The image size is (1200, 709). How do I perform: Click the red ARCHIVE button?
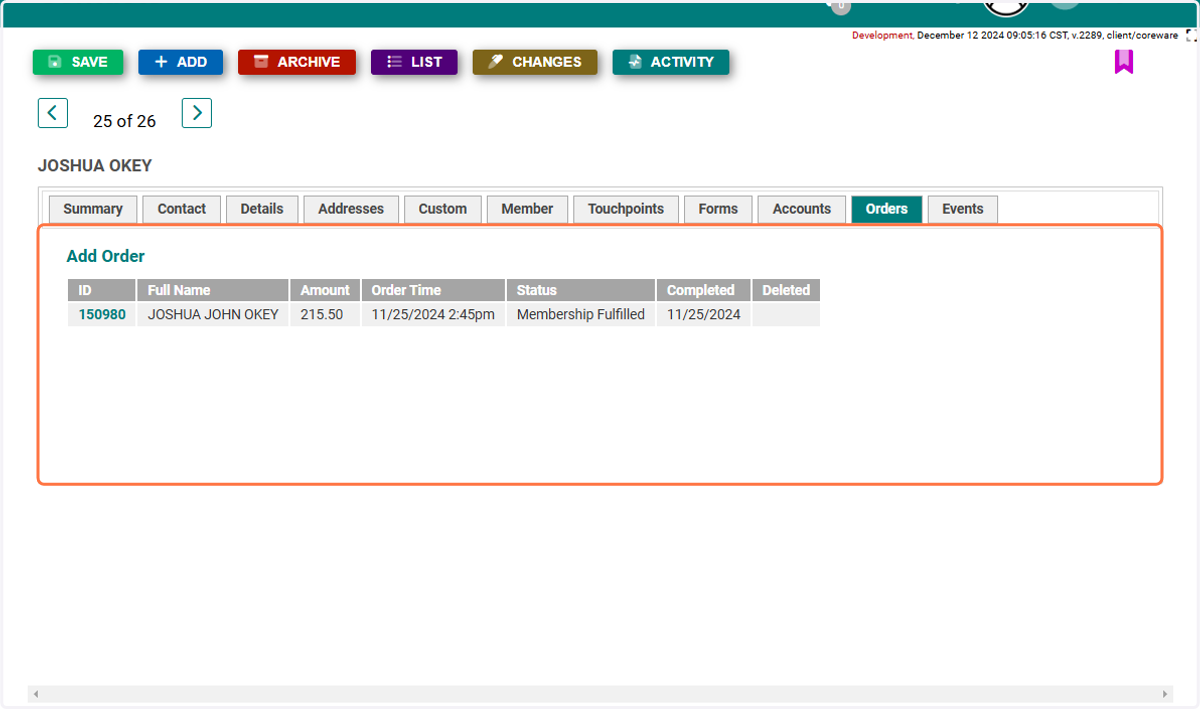tap(297, 62)
